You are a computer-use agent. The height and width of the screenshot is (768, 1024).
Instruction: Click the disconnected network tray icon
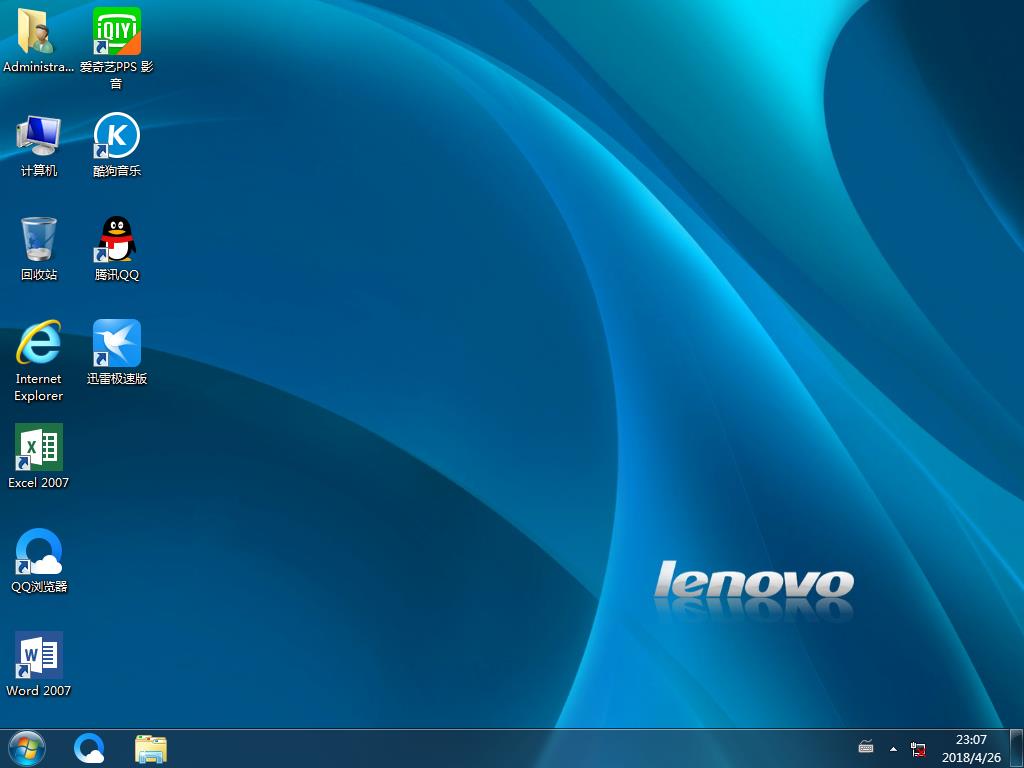point(918,748)
